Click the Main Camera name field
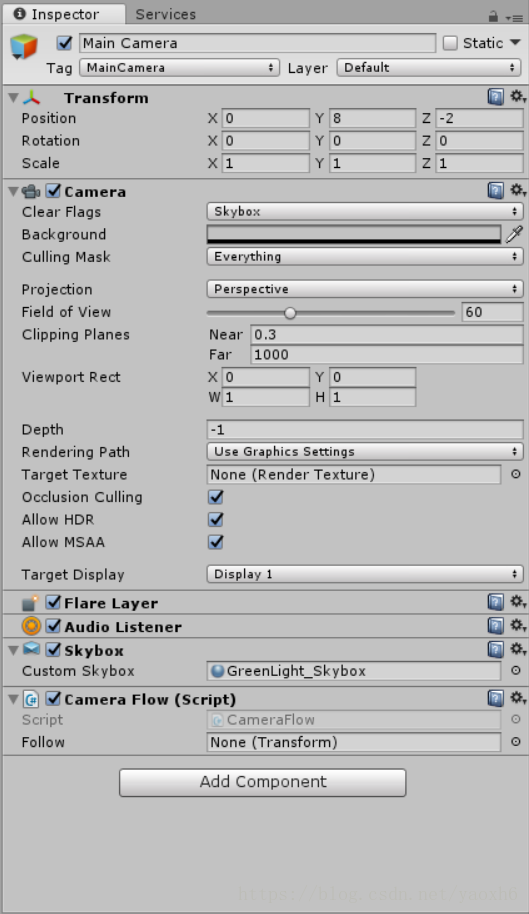Image resolution: width=529 pixels, height=914 pixels. (x=258, y=43)
